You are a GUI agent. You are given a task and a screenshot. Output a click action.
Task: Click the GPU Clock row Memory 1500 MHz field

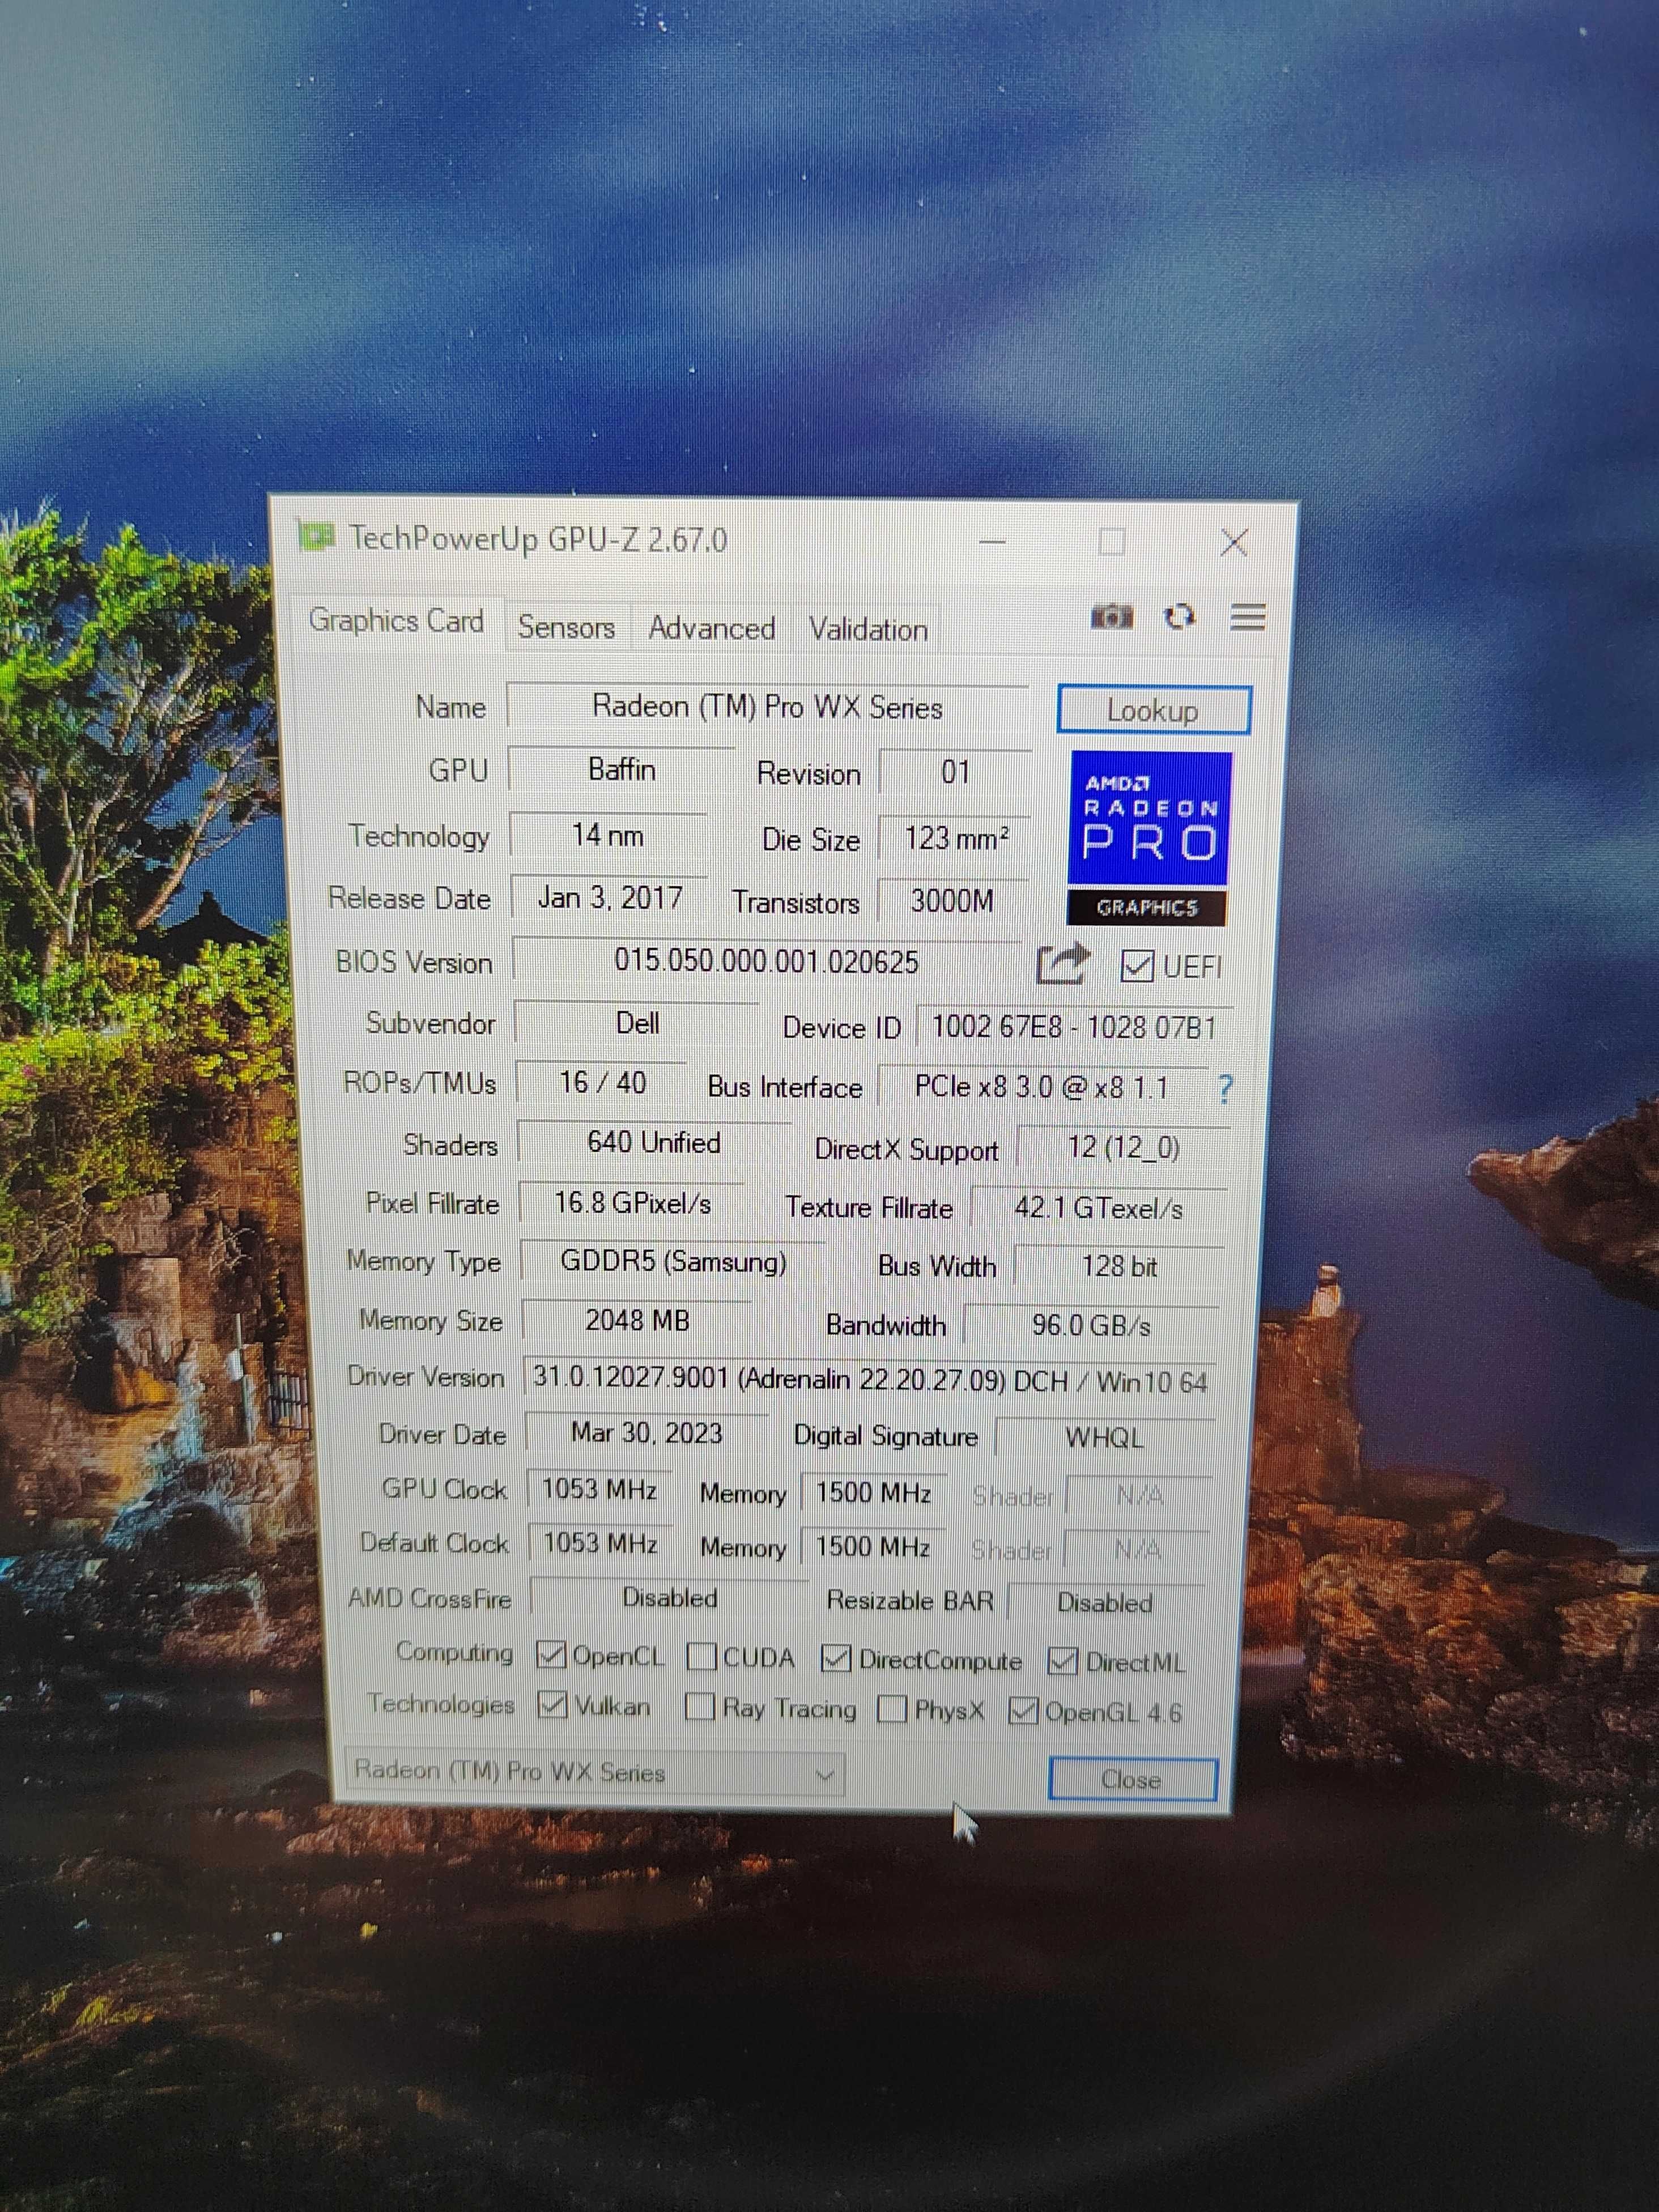(x=873, y=1493)
